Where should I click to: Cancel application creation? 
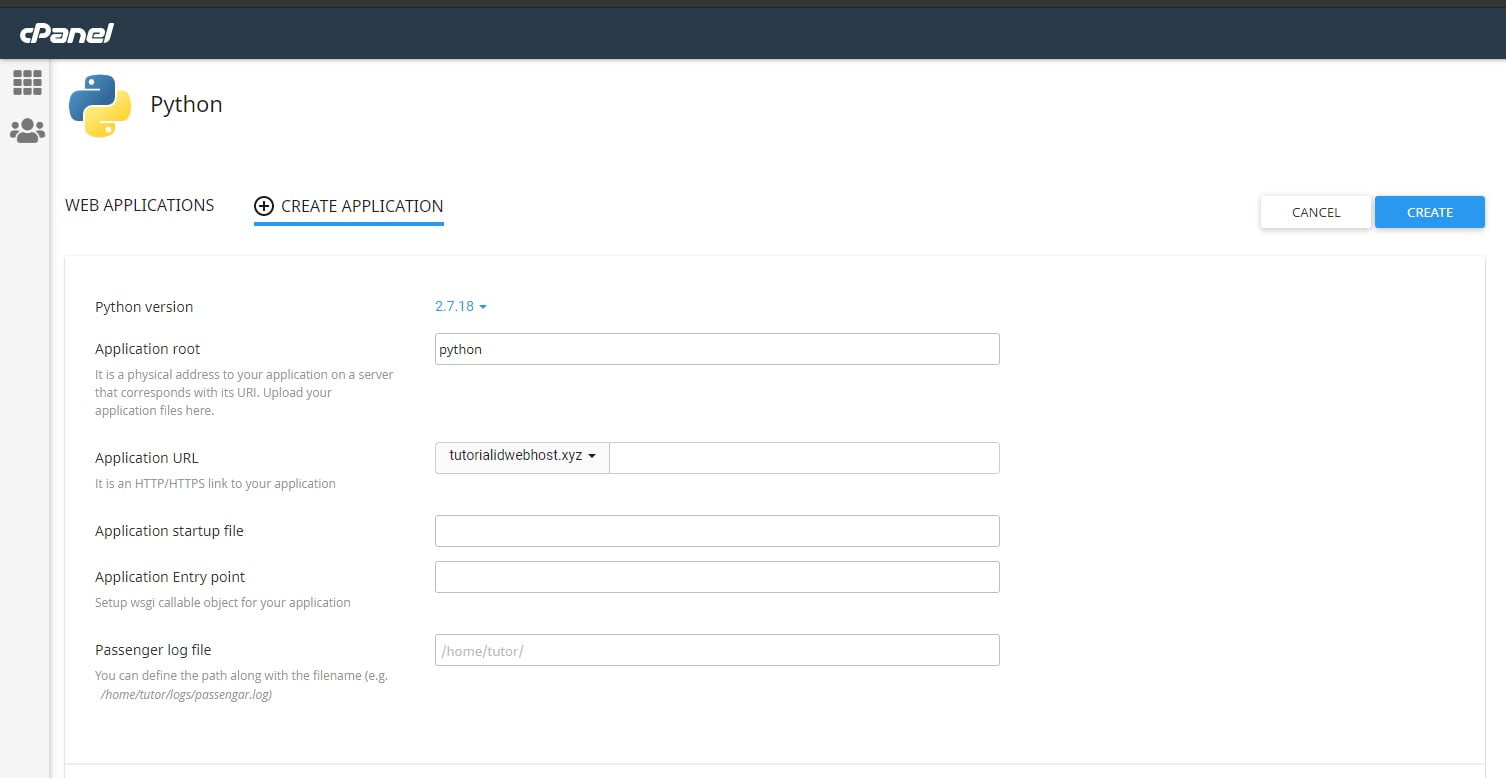coord(1316,212)
